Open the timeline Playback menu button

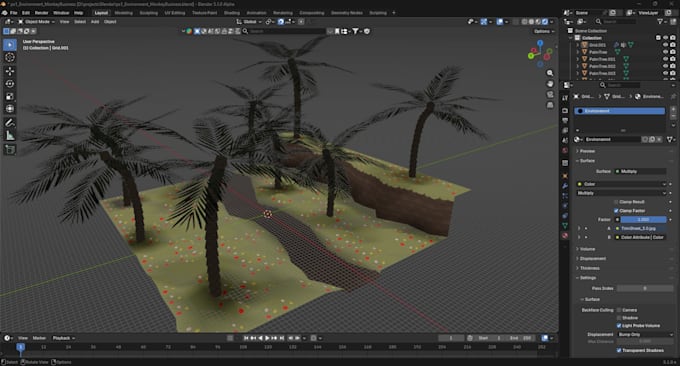(63, 338)
